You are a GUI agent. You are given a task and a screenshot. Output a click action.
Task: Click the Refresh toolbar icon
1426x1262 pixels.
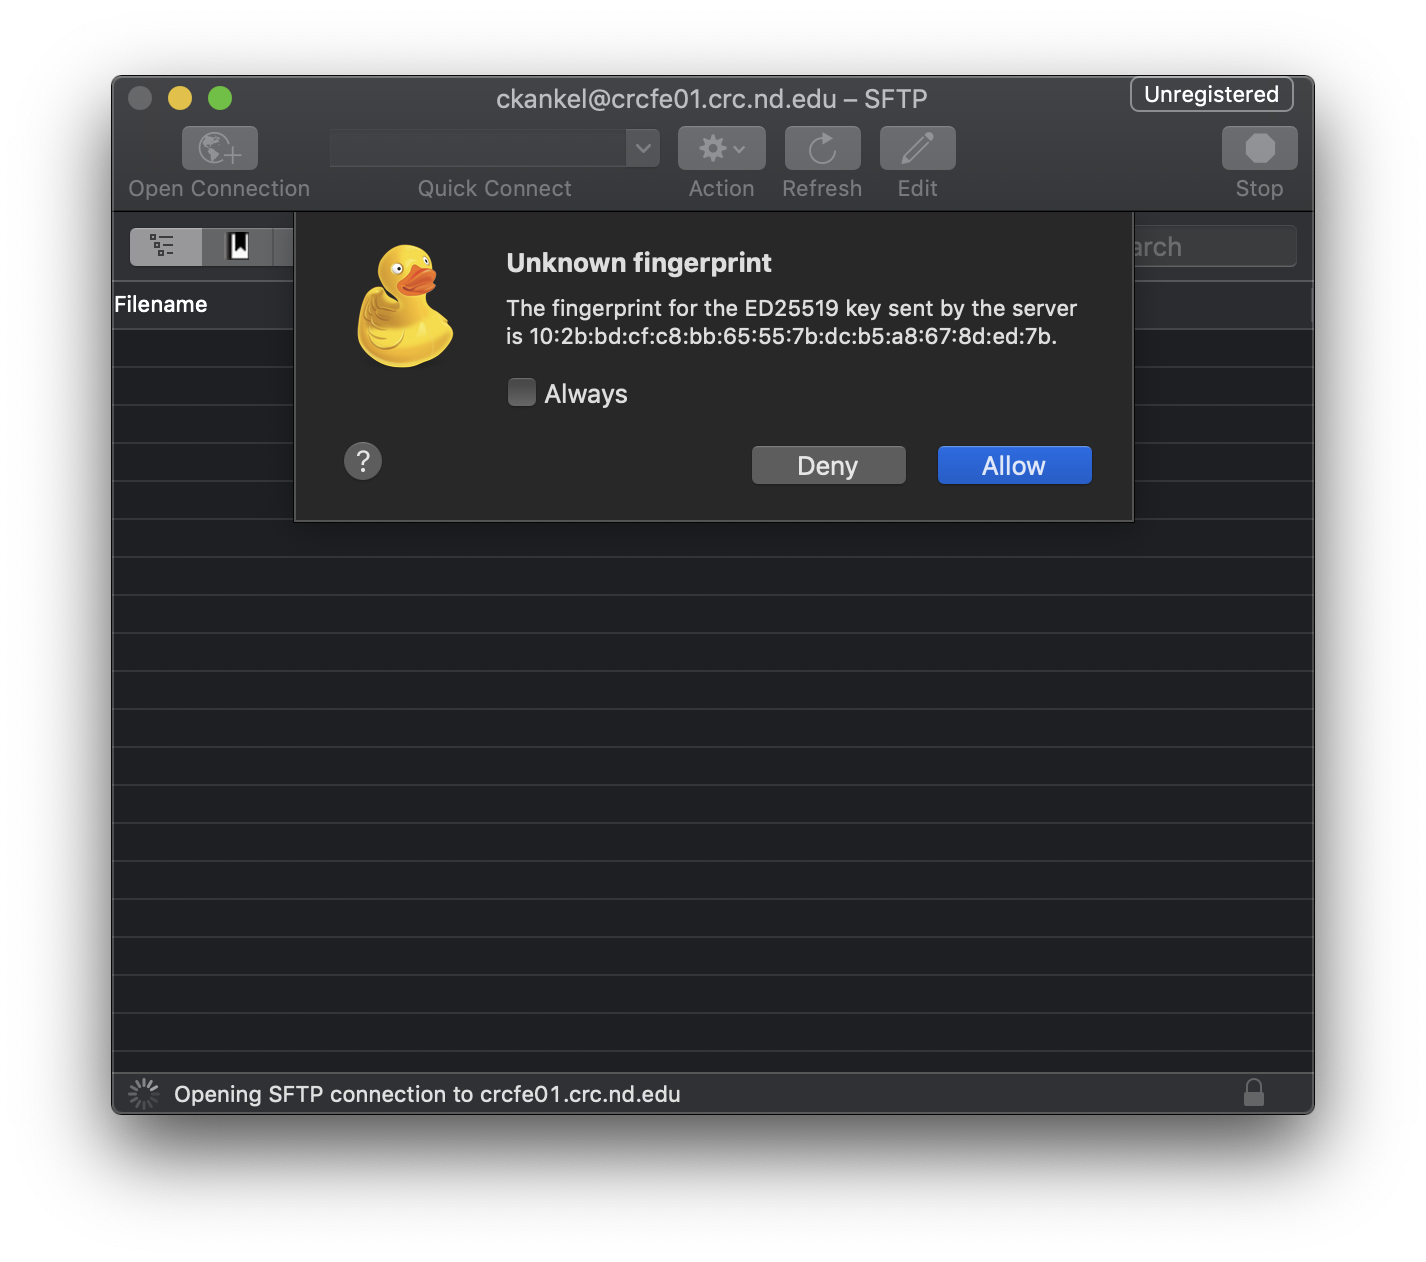822,149
